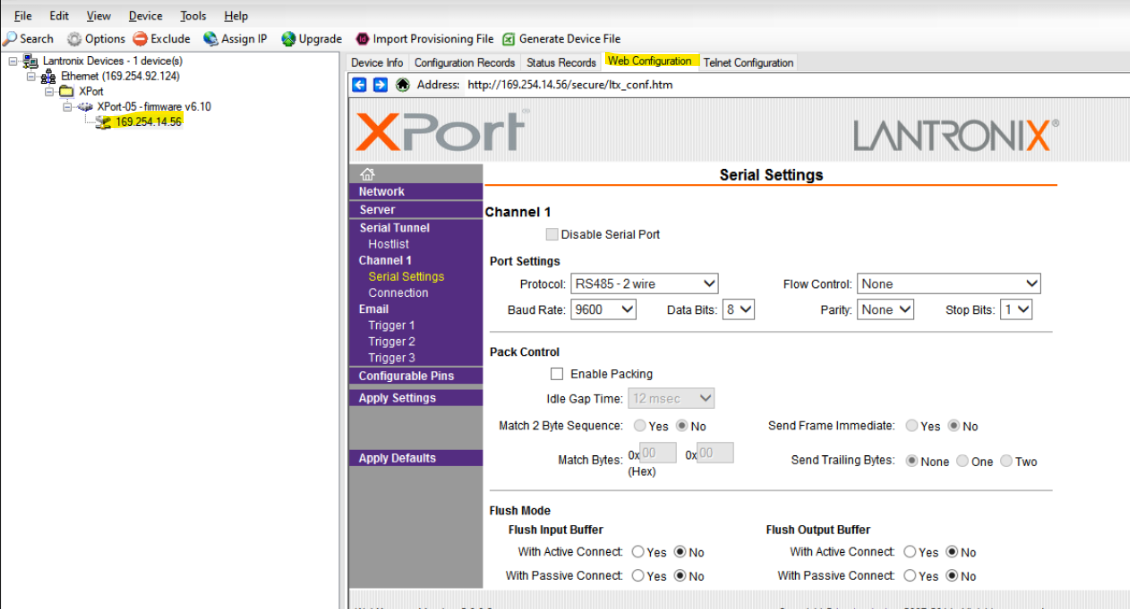The width and height of the screenshot is (1130, 609).
Task: Click the back navigation arrow near the address bar
Action: pyautogui.click(x=359, y=84)
